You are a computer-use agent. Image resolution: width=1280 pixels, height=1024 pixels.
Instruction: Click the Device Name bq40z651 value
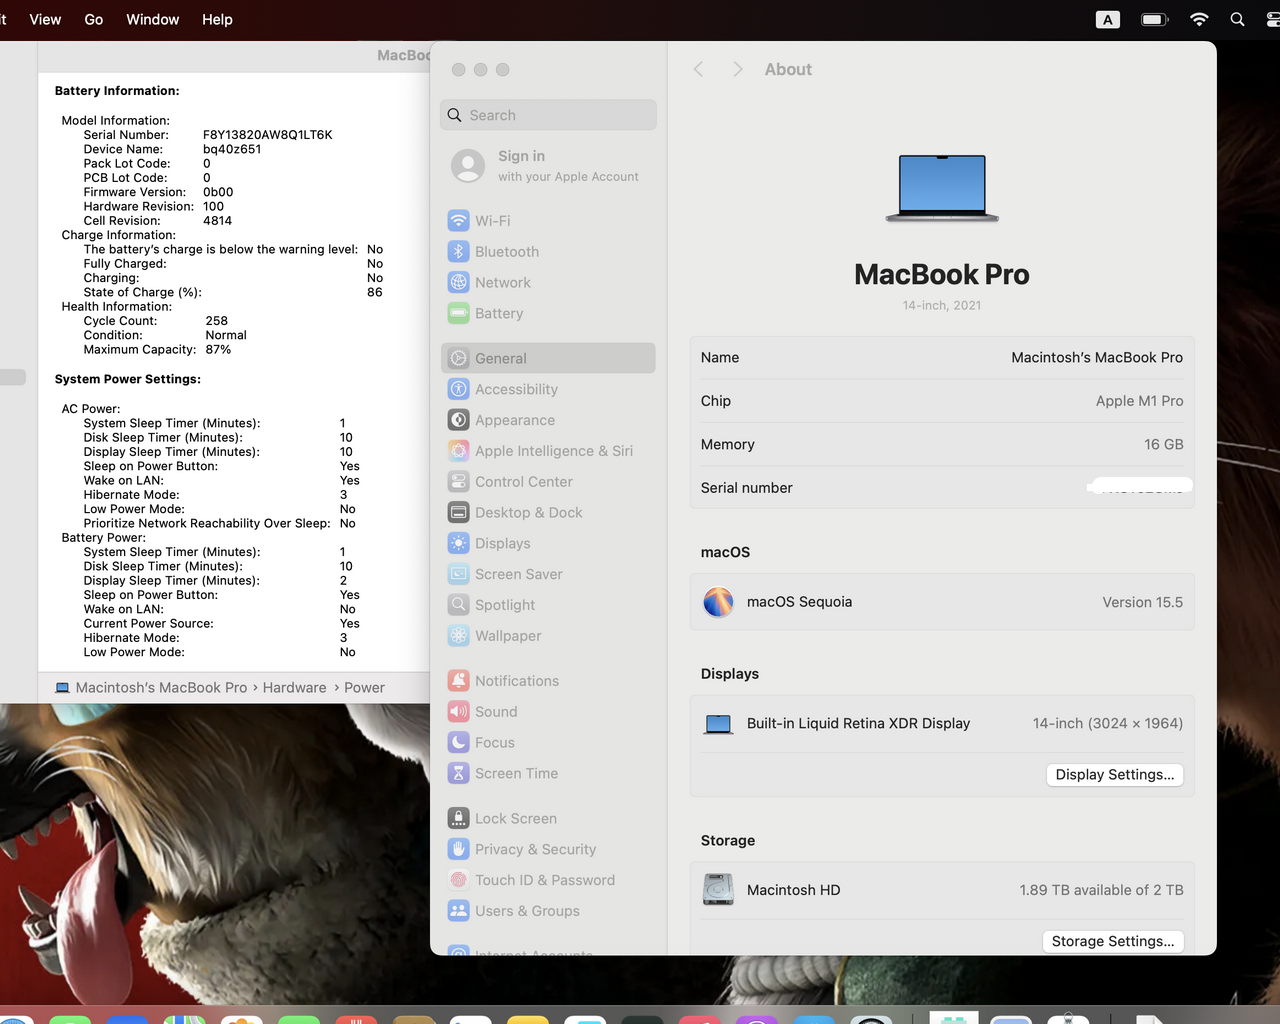tap(232, 150)
